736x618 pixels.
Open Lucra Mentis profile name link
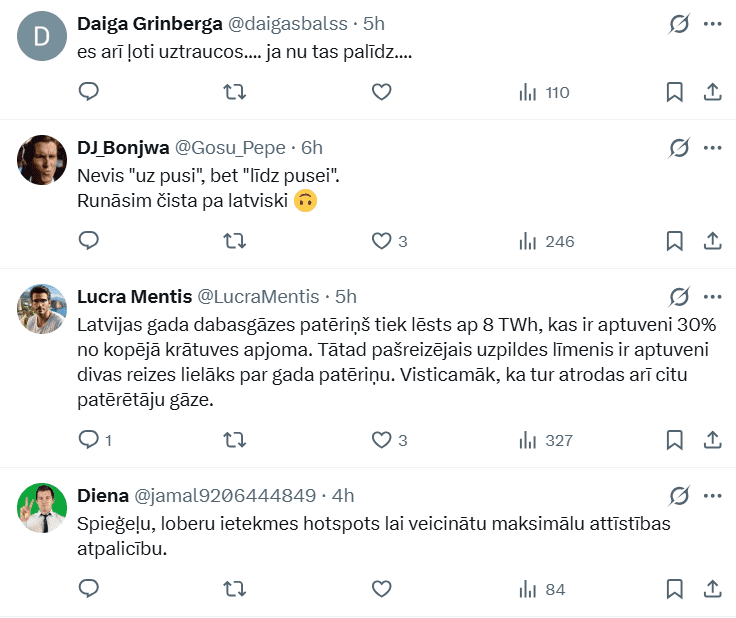point(133,297)
